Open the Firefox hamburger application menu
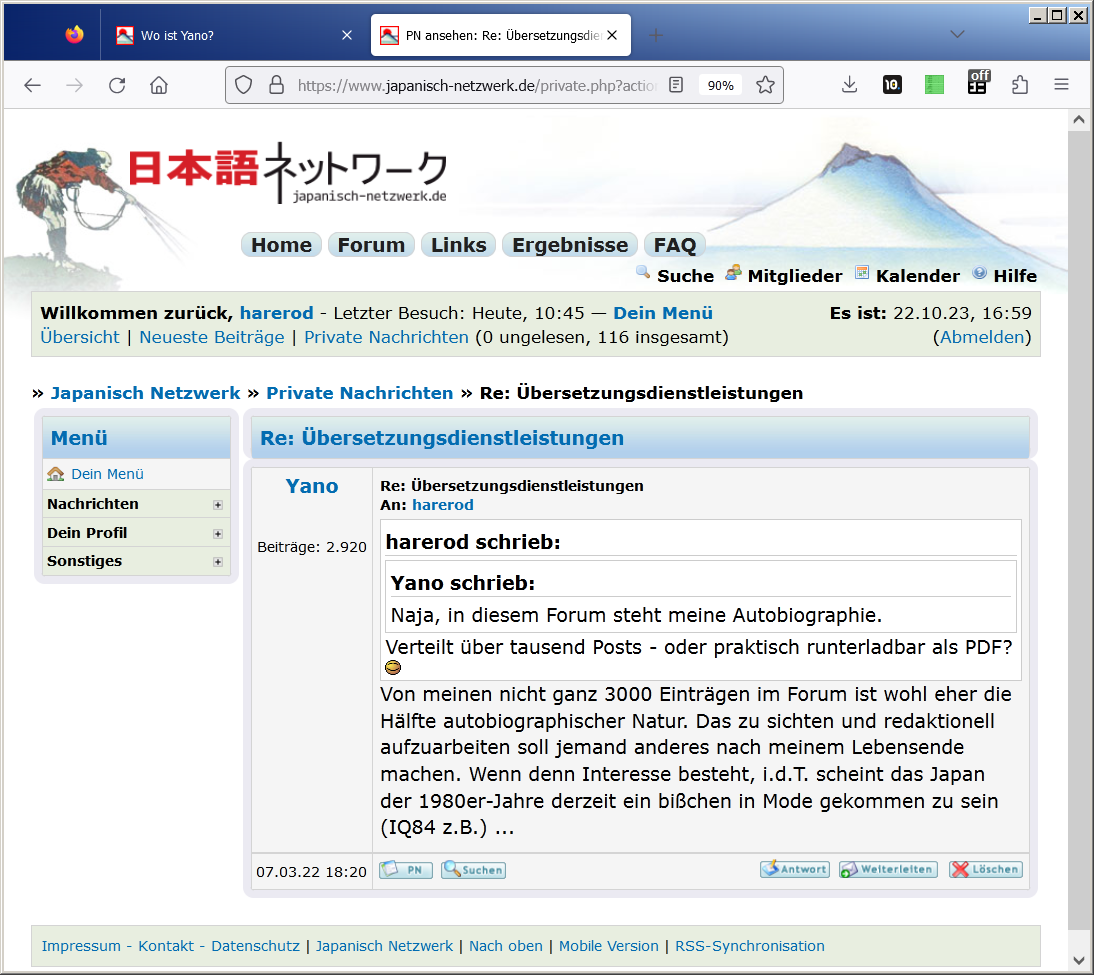Screen dimensions: 1094x975 [1062, 85]
